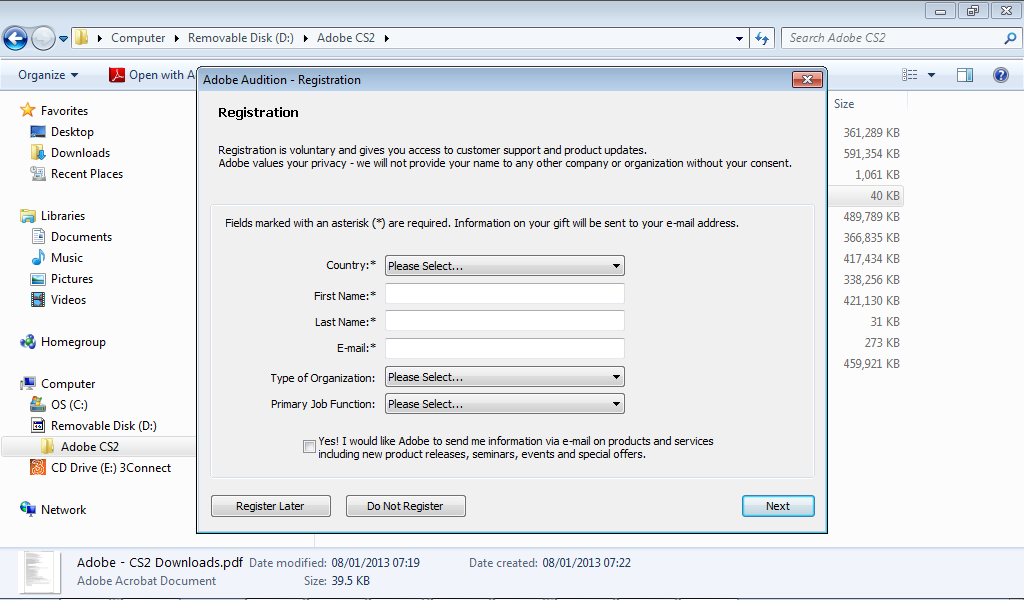Open the Organize menu

coord(48,75)
